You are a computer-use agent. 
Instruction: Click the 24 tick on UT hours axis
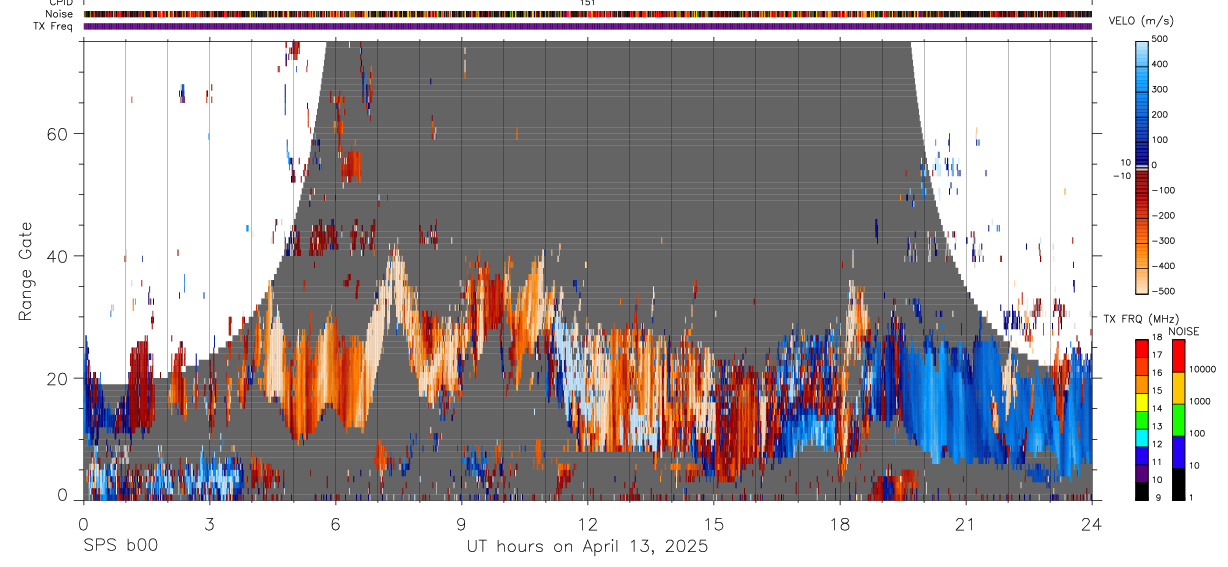[x=1091, y=525]
